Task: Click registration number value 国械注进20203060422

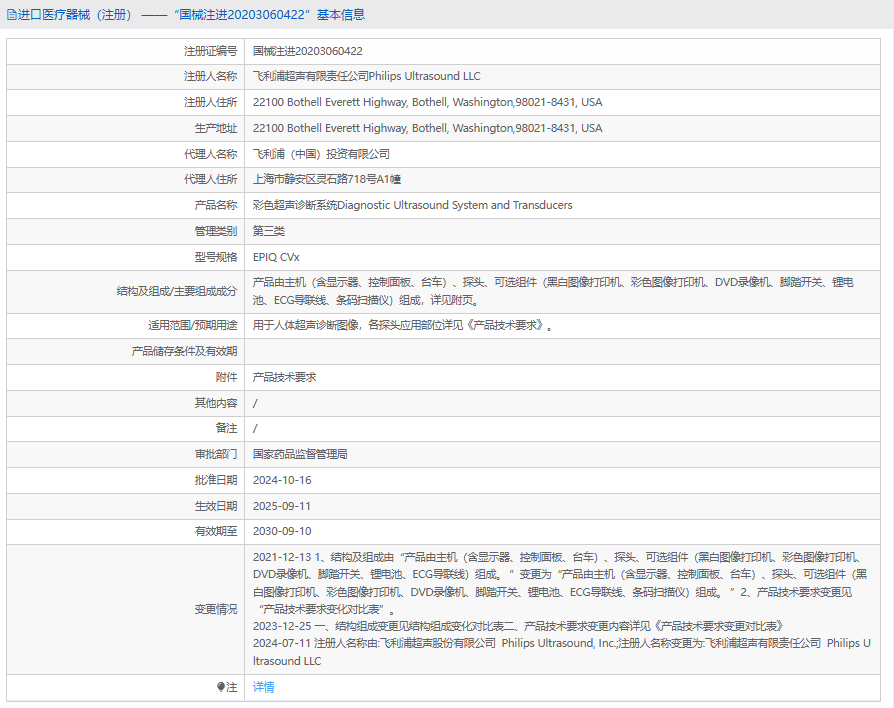Action: coord(308,51)
